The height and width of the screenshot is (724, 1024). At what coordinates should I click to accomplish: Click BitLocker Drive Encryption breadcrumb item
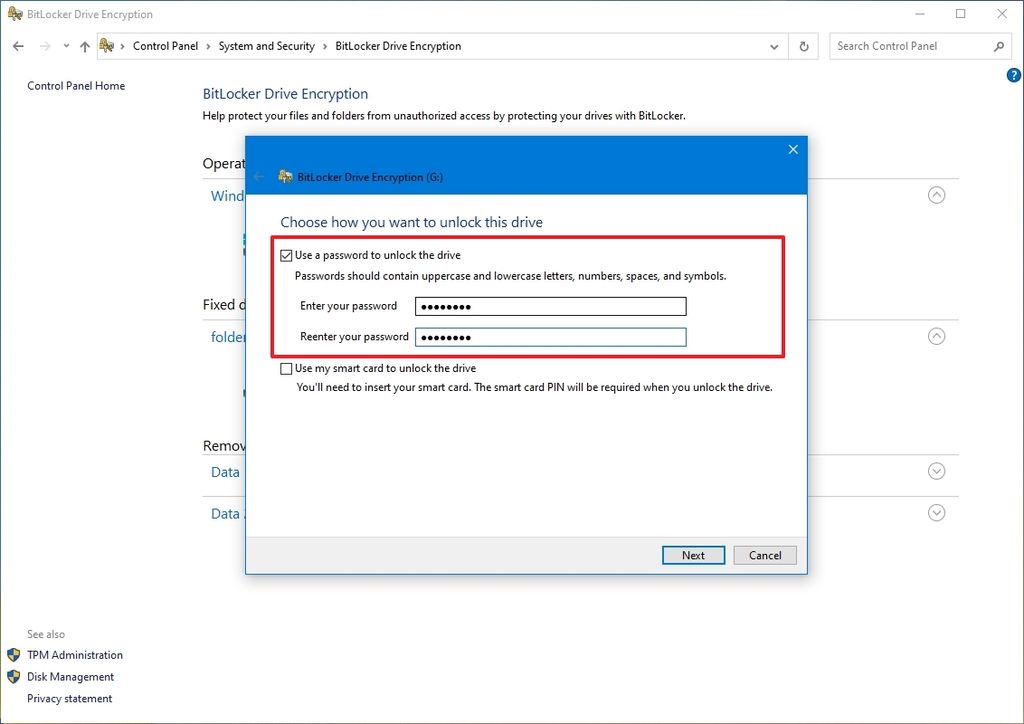pyautogui.click(x=398, y=46)
